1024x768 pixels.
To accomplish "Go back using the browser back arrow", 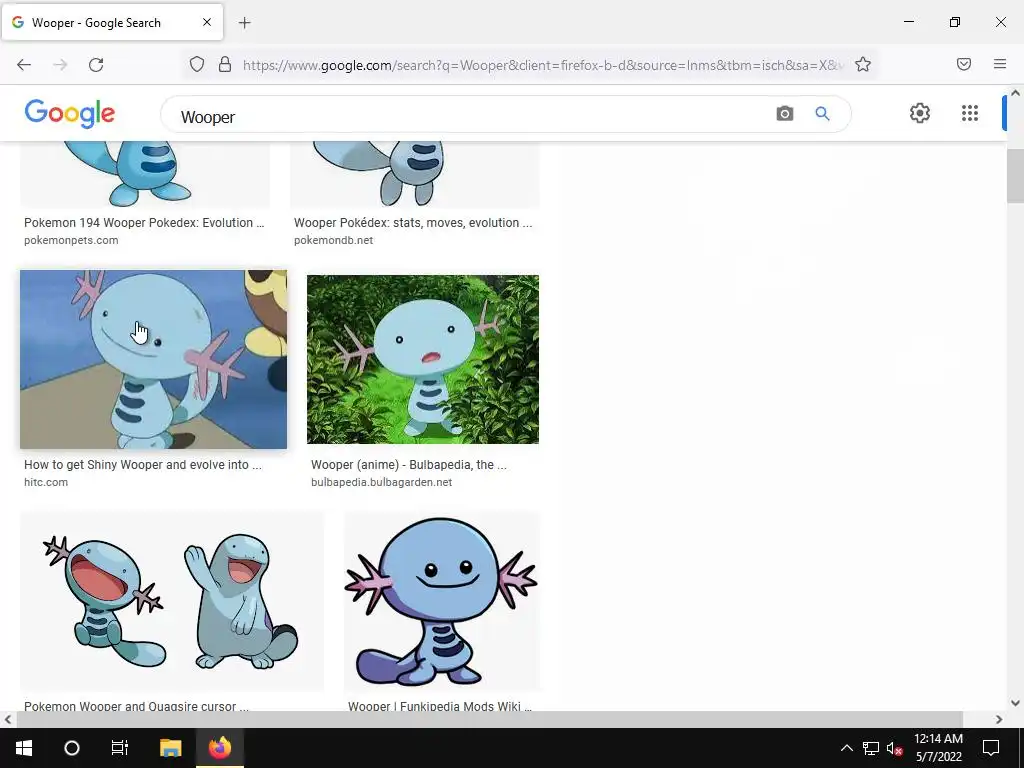I will (24, 65).
